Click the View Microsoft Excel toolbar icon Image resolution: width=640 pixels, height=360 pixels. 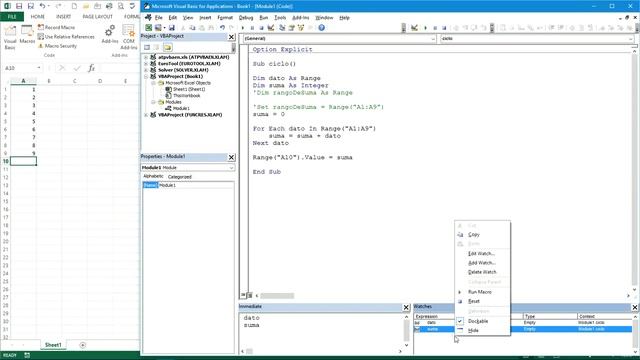[x=149, y=28]
